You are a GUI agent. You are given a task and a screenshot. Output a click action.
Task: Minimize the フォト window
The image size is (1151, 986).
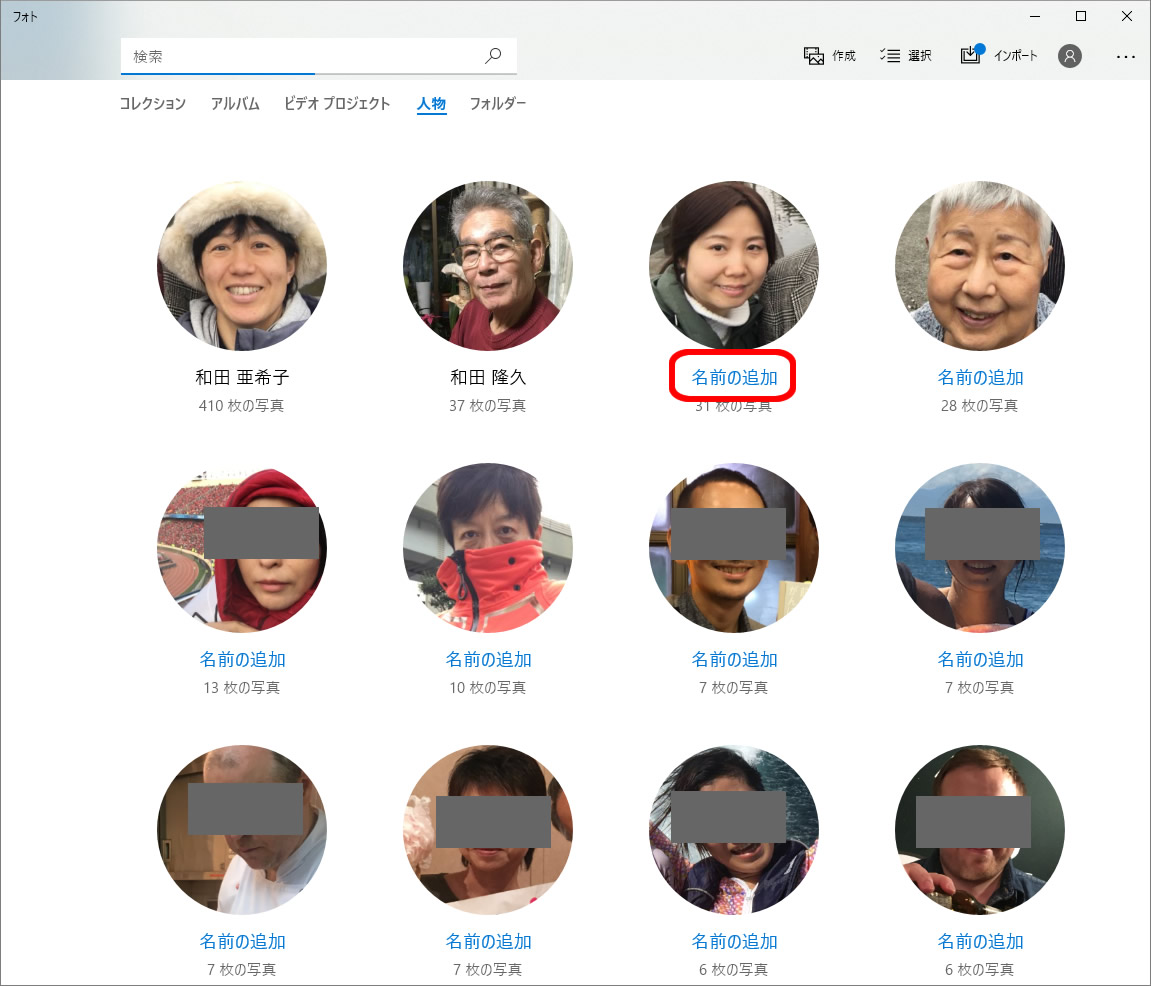coord(1034,16)
